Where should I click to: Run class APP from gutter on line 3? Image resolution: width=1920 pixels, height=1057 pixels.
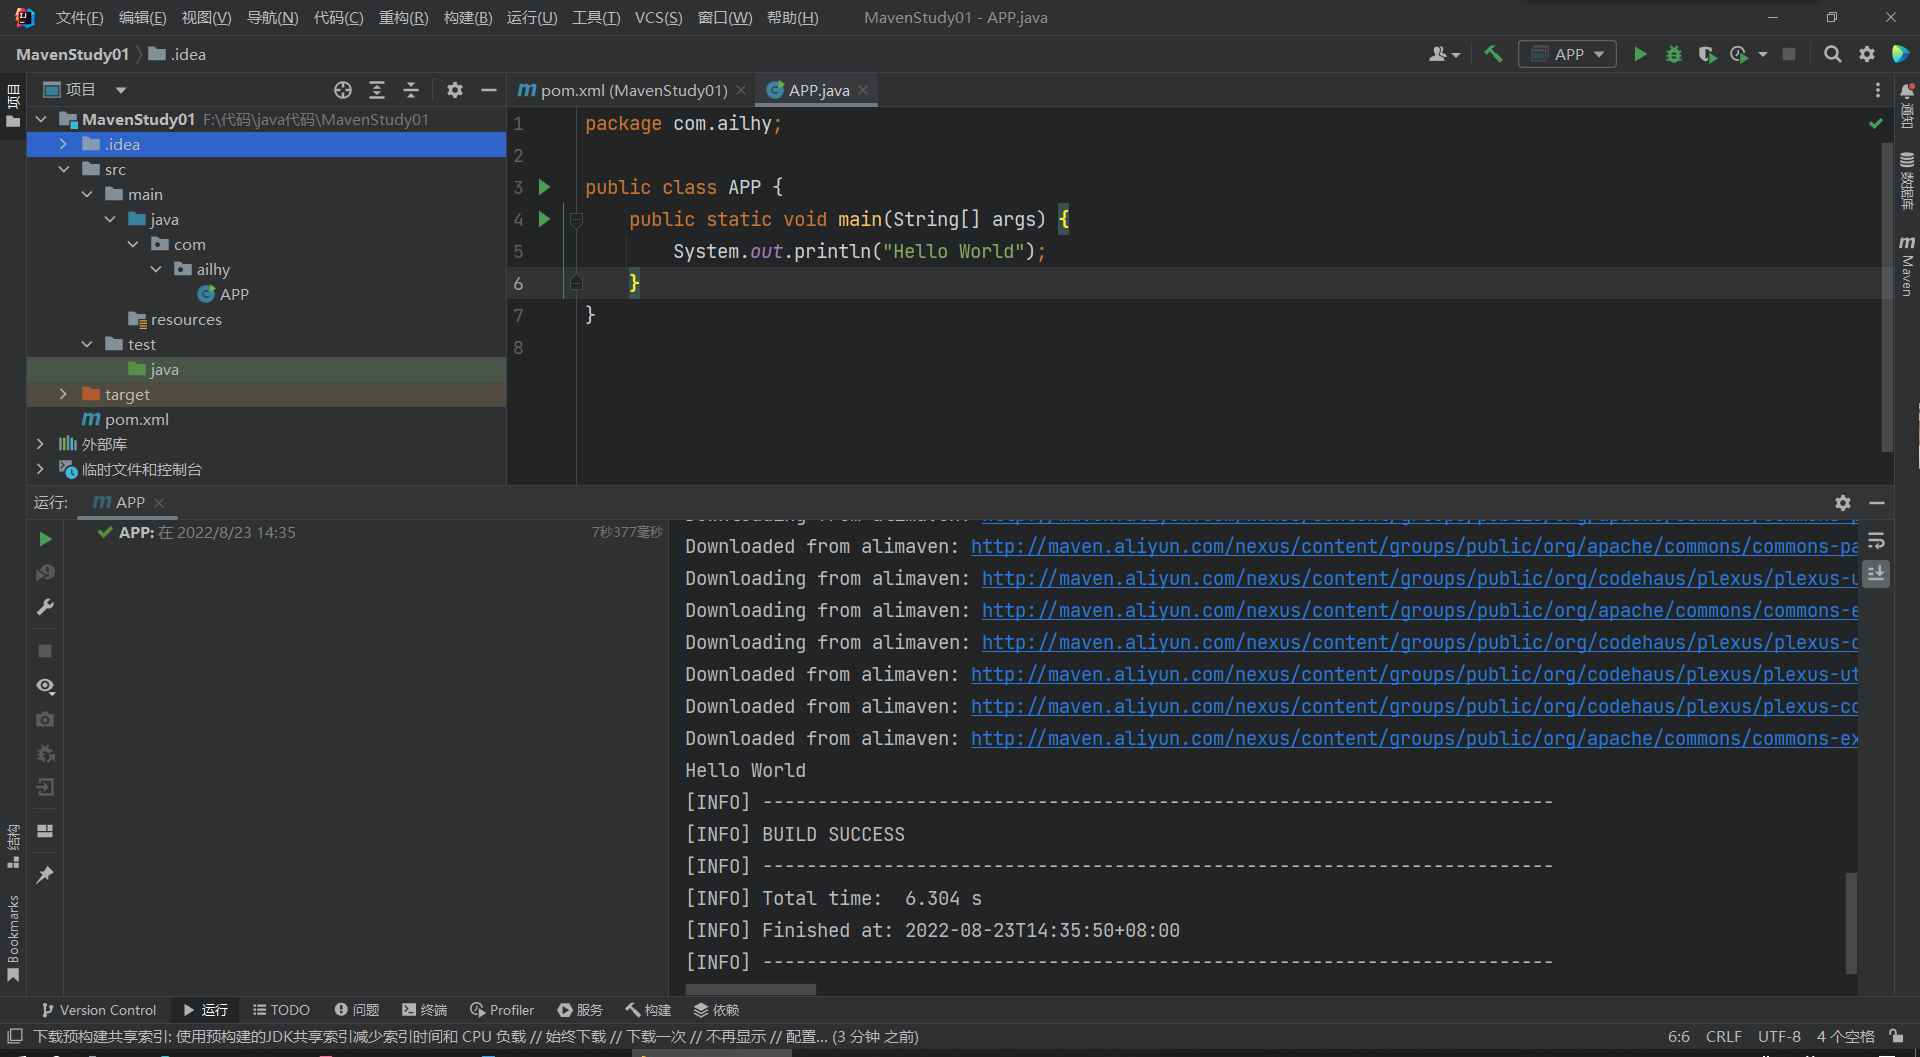coord(544,187)
